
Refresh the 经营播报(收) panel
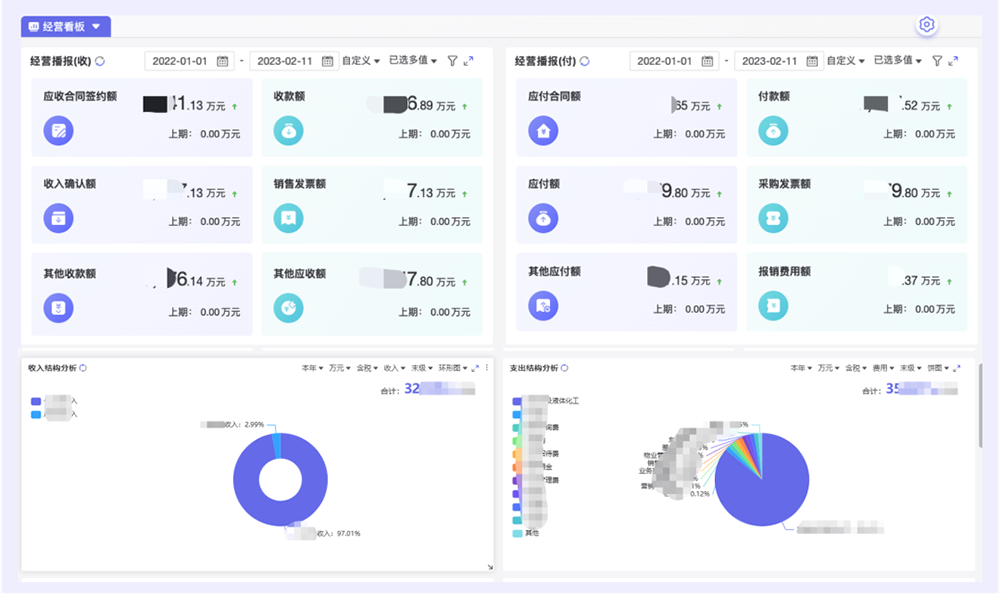click(x=100, y=61)
